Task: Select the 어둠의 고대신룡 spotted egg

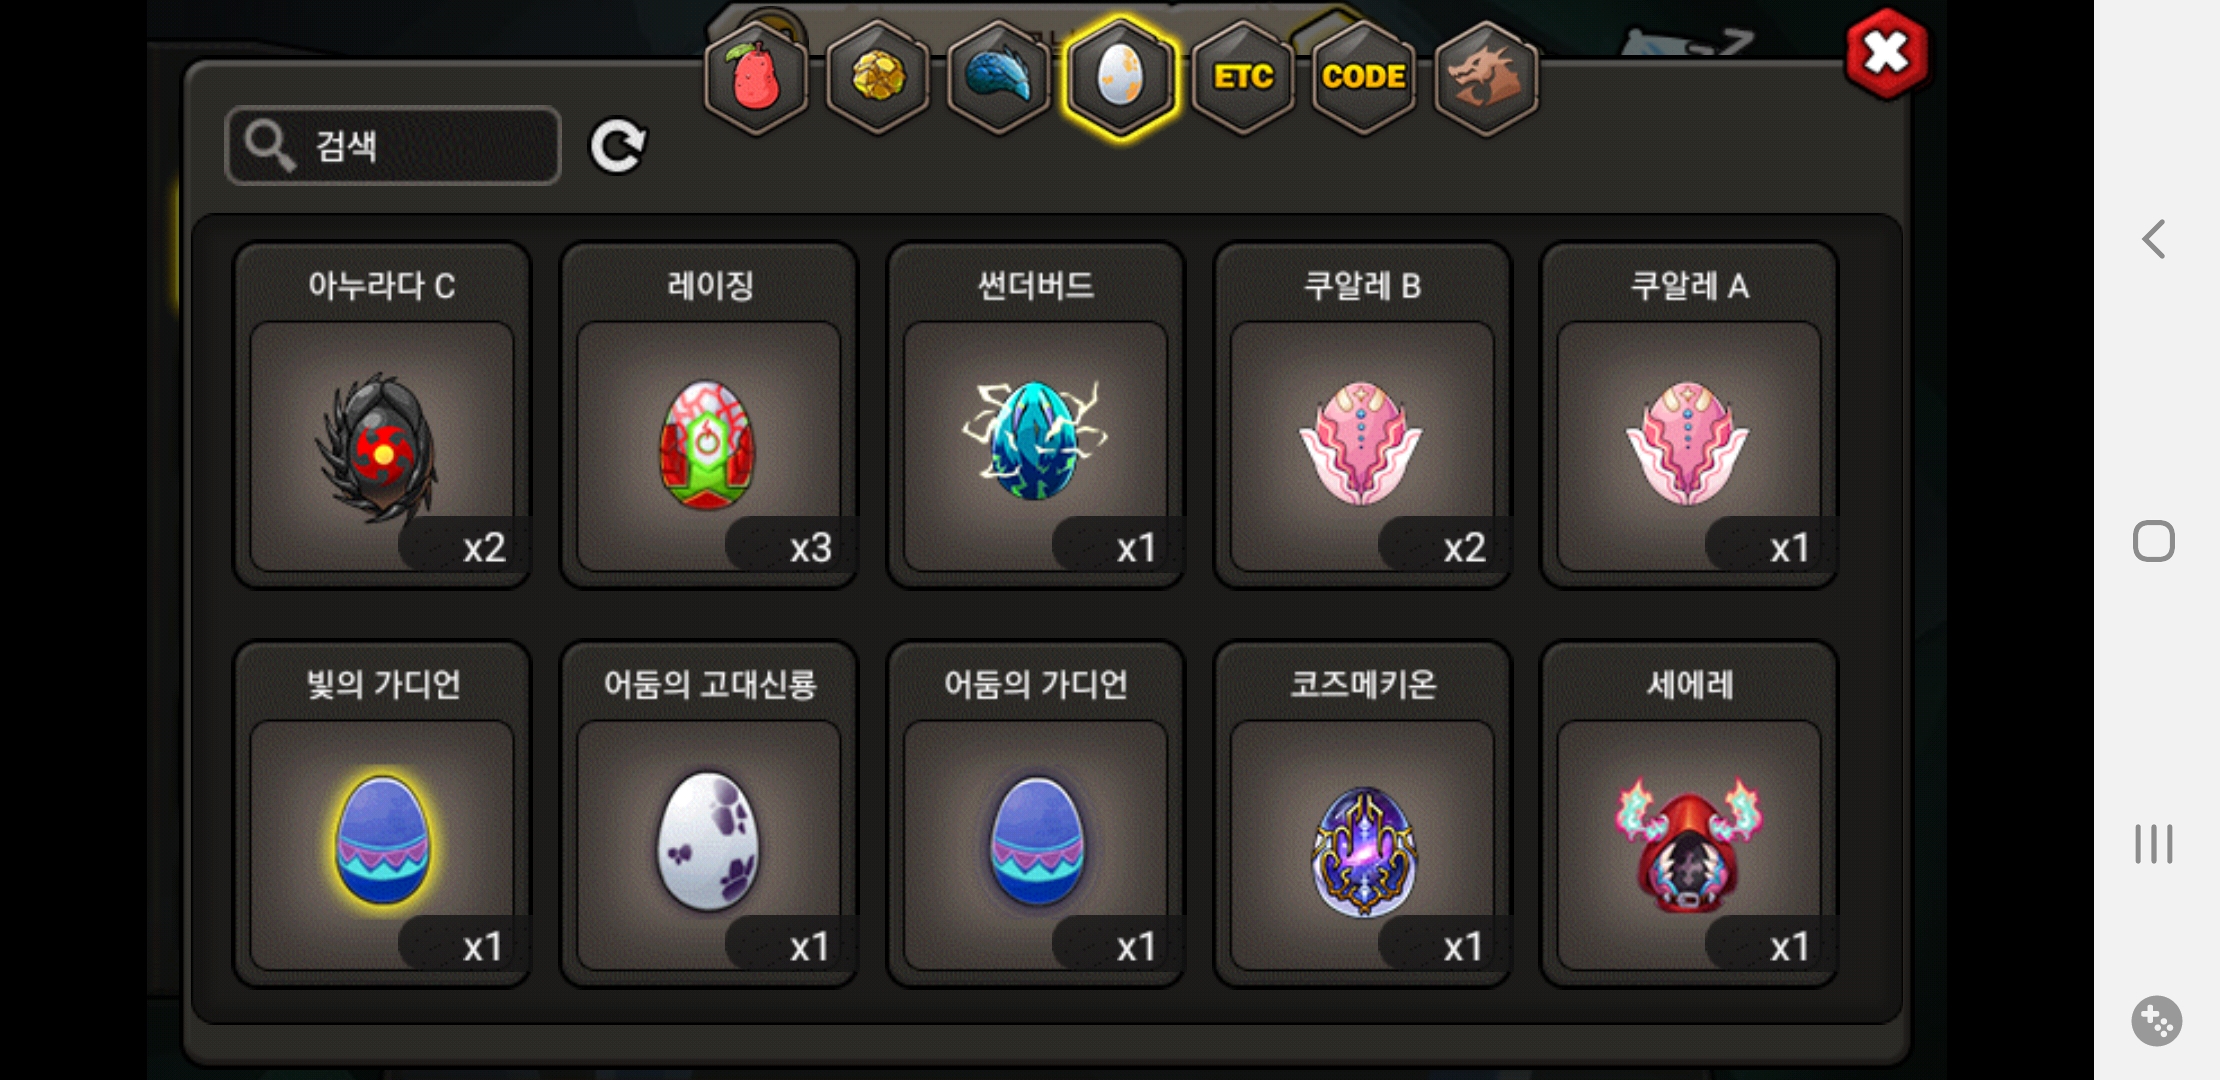Action: pos(709,814)
